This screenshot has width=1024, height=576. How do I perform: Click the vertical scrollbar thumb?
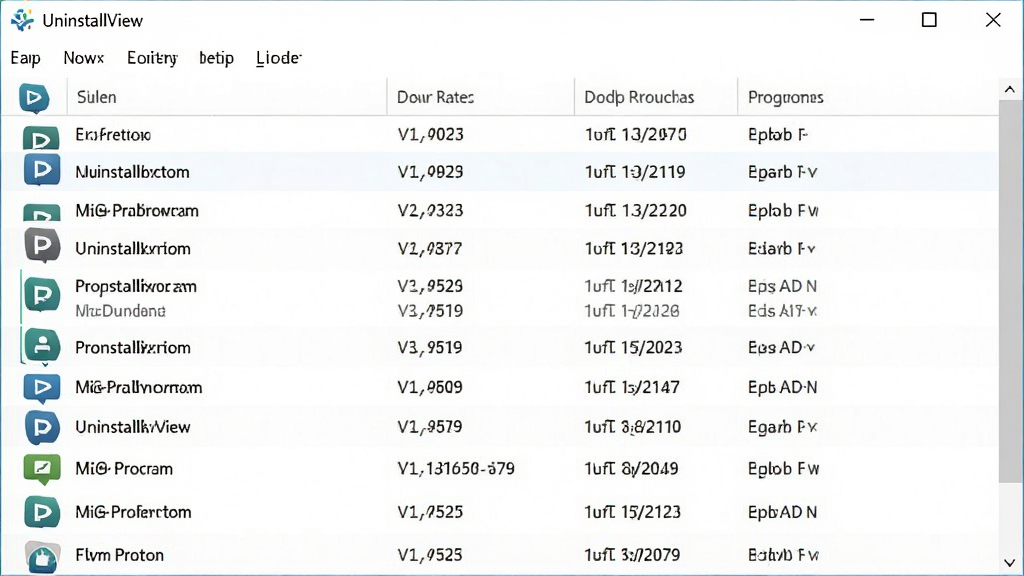coord(1010,293)
